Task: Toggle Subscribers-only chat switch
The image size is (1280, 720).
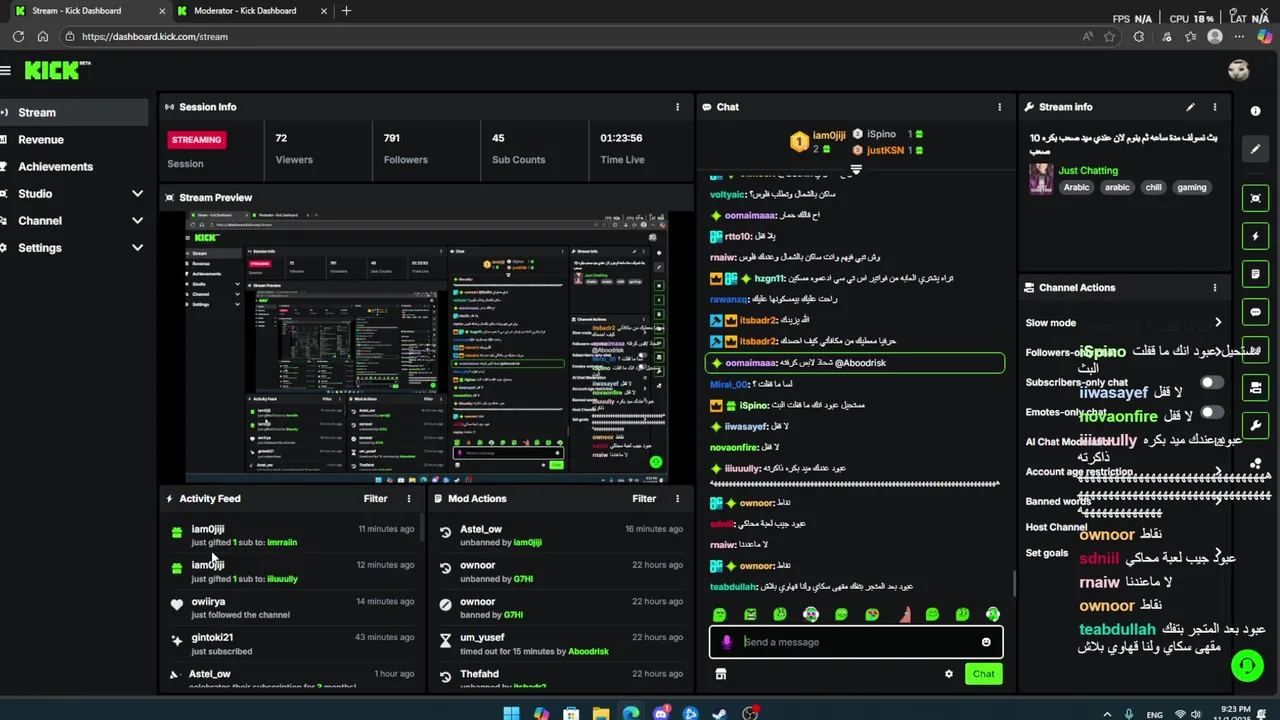Action: [1212, 382]
